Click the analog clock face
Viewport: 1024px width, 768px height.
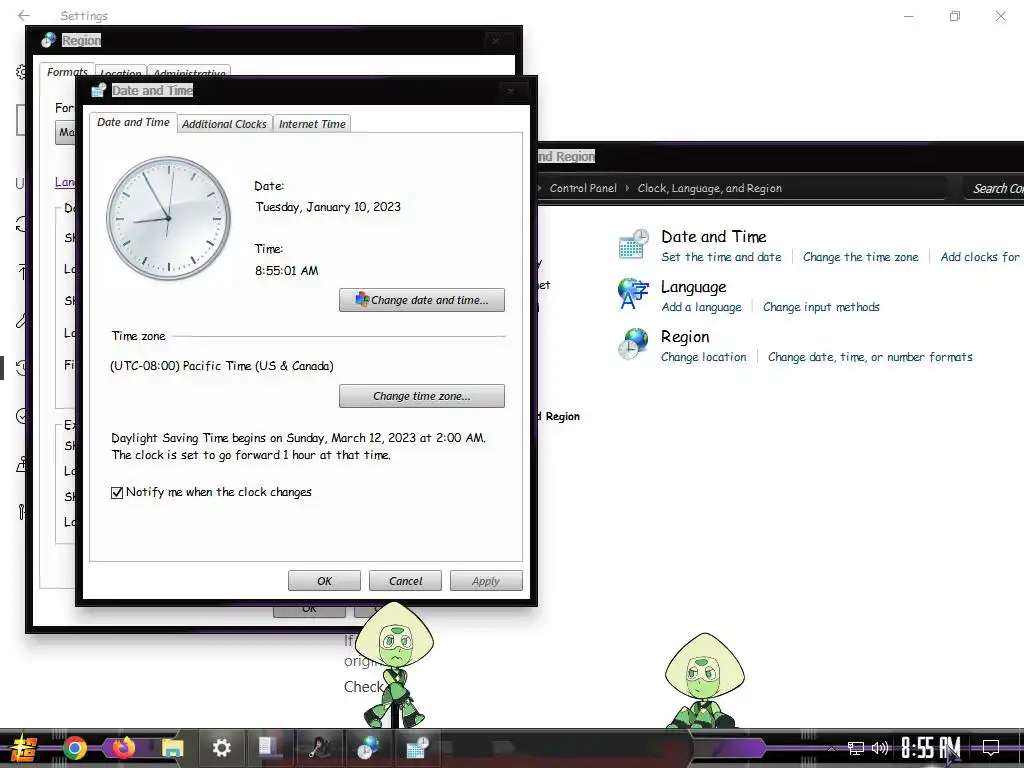tap(168, 218)
